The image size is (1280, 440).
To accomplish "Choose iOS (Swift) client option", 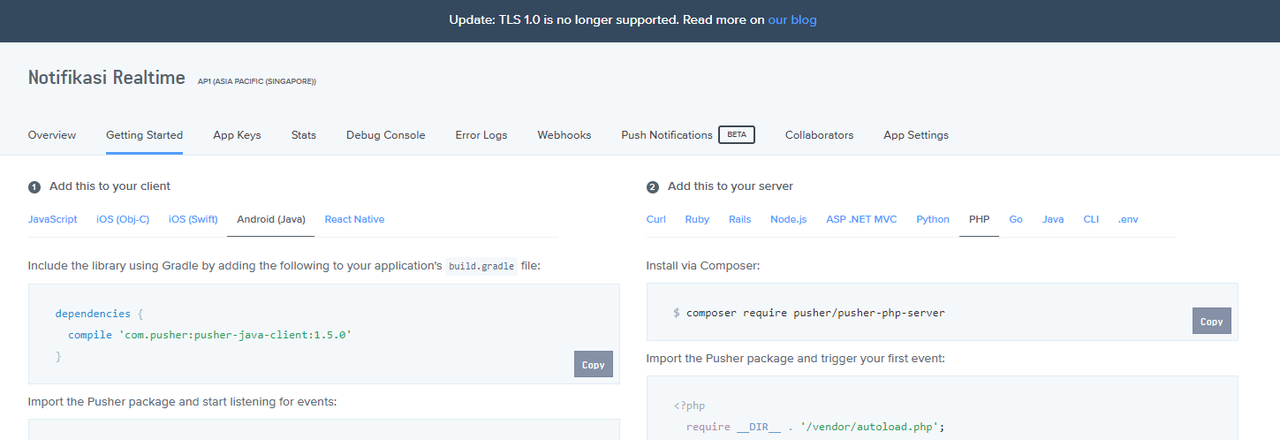I will click(x=193, y=219).
